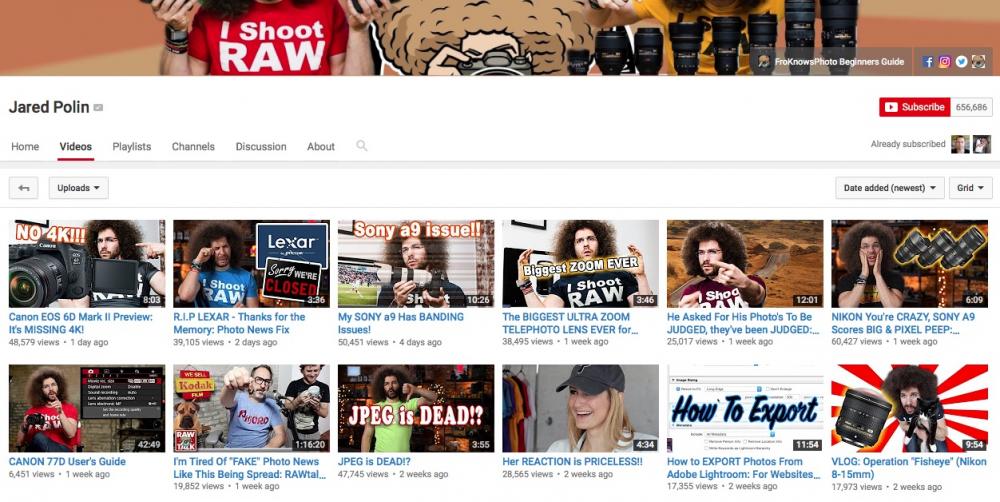Image resolution: width=1000 pixels, height=502 pixels.
Task: Open "JPEG is DEAD!?" video title link
Action: pyautogui.click(x=374, y=462)
